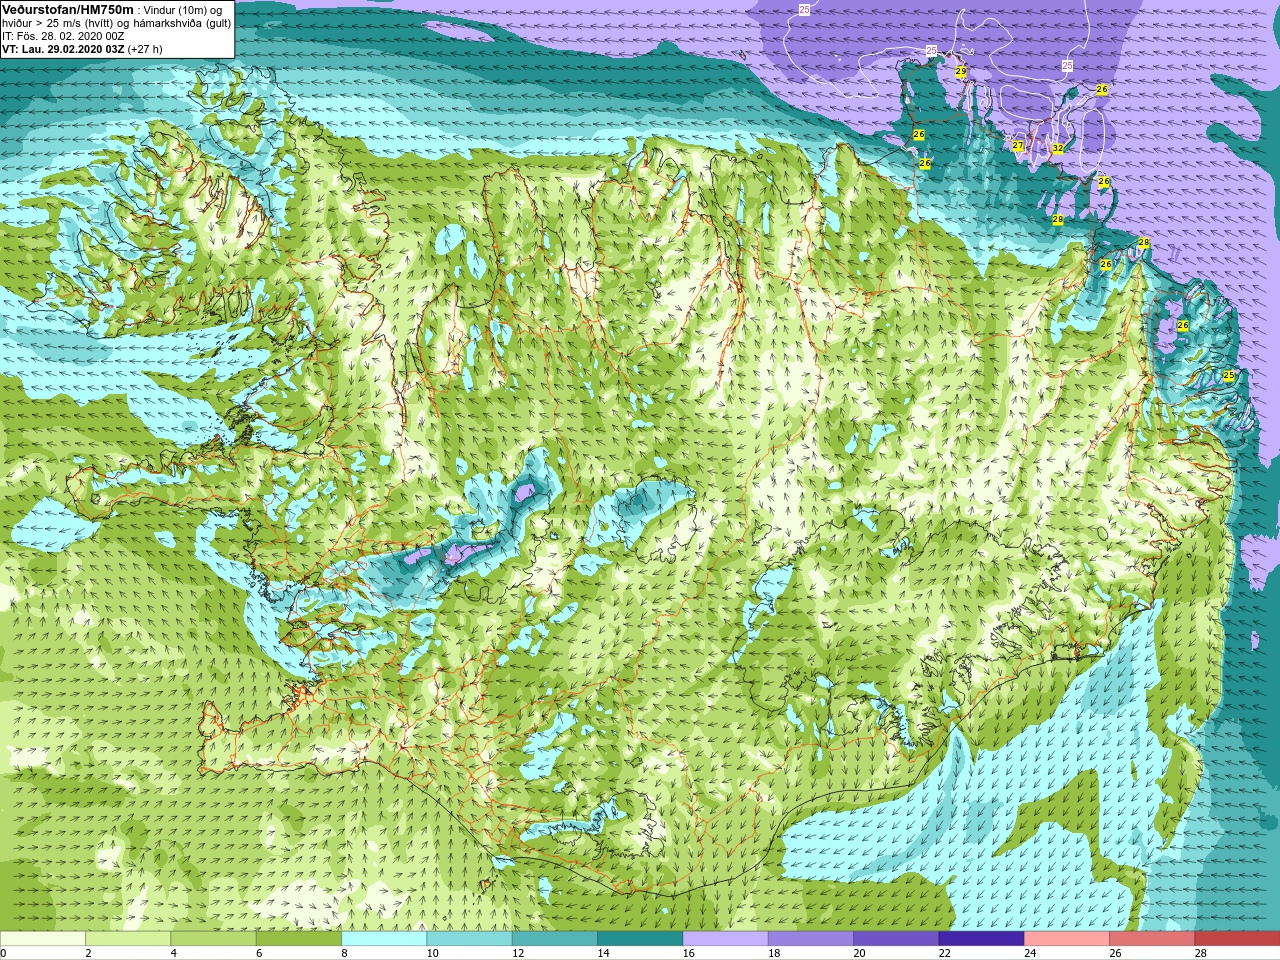The width and height of the screenshot is (1280, 960).
Task: Select the light cyan 8–10 legend swatch
Action: (x=384, y=939)
